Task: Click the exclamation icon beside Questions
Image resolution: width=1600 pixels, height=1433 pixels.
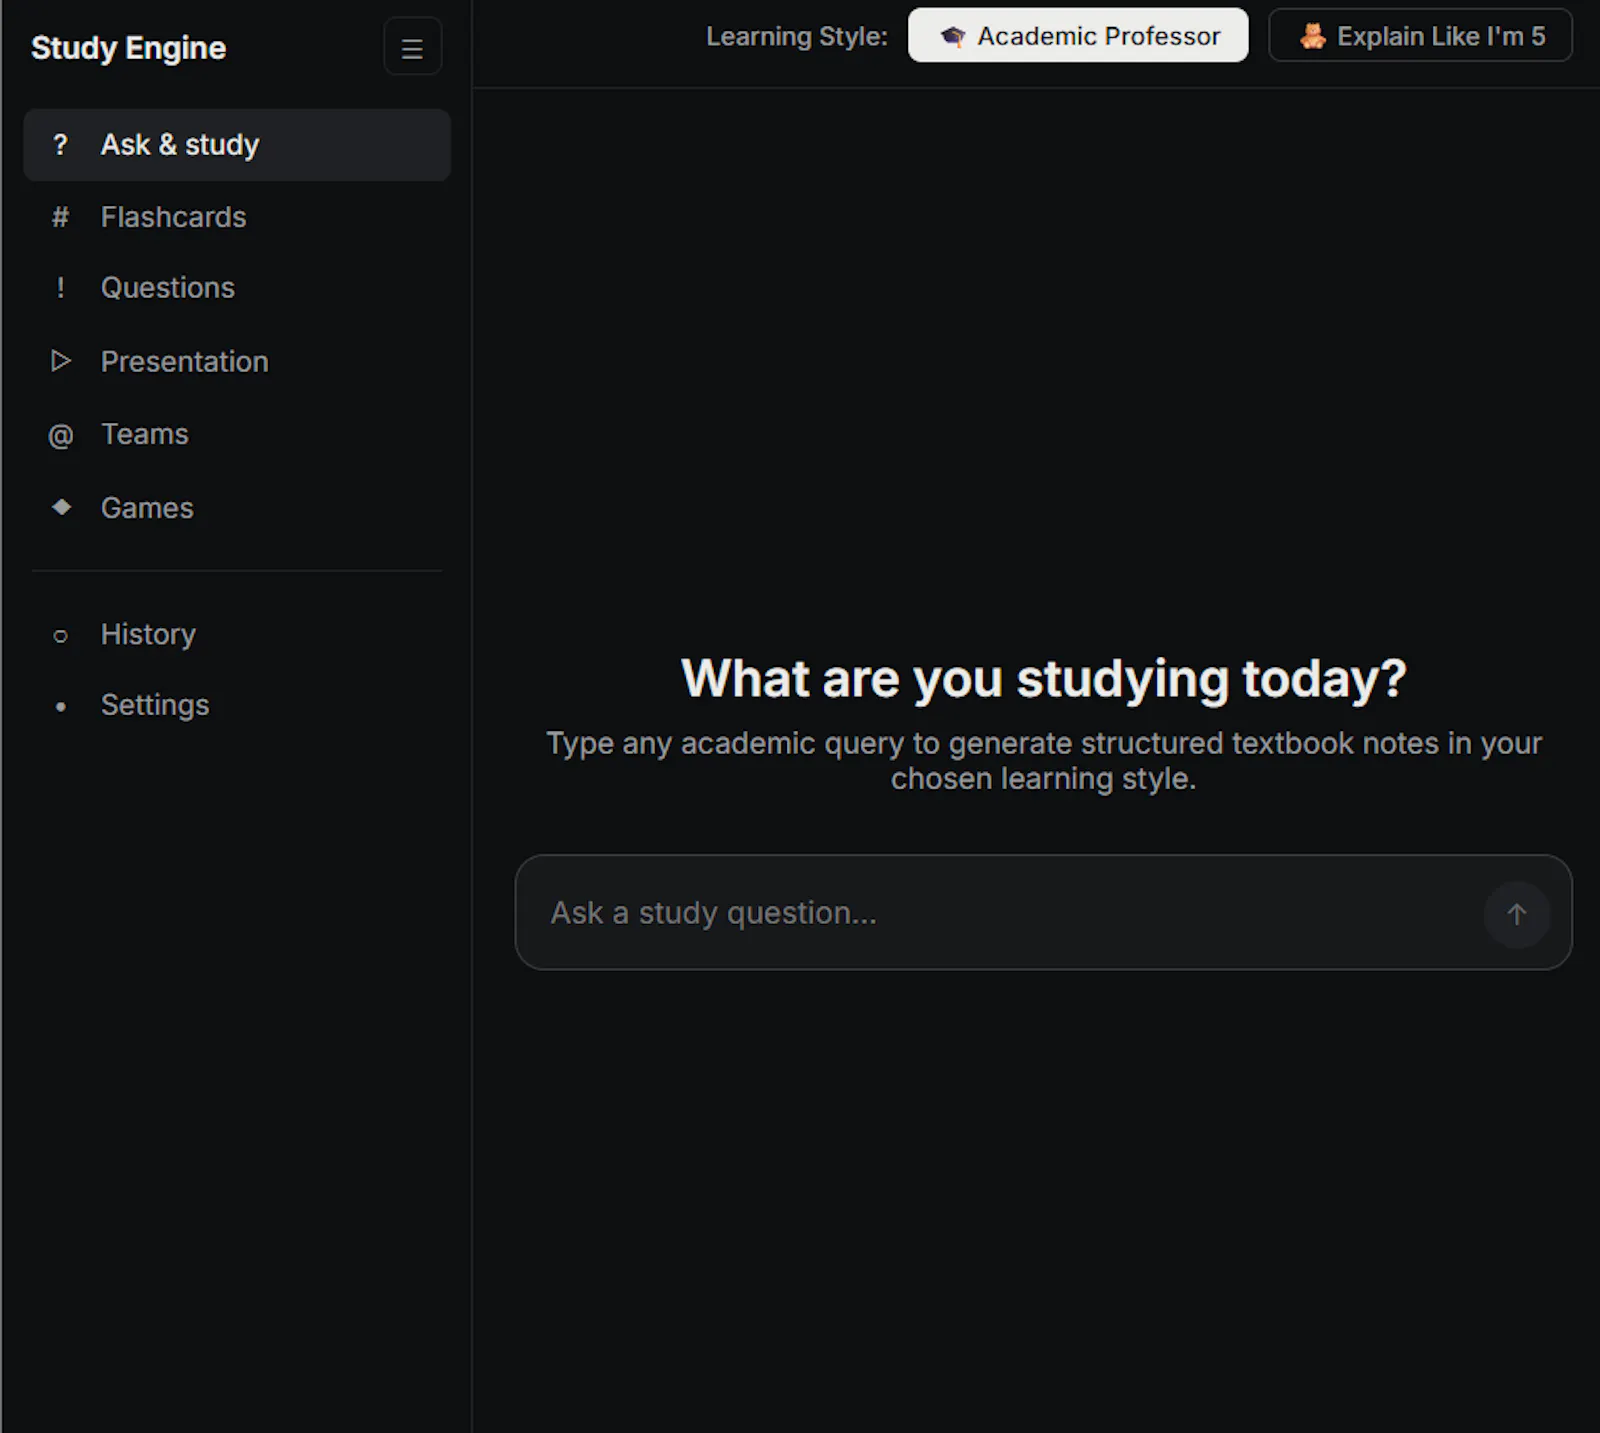Action: [x=60, y=288]
